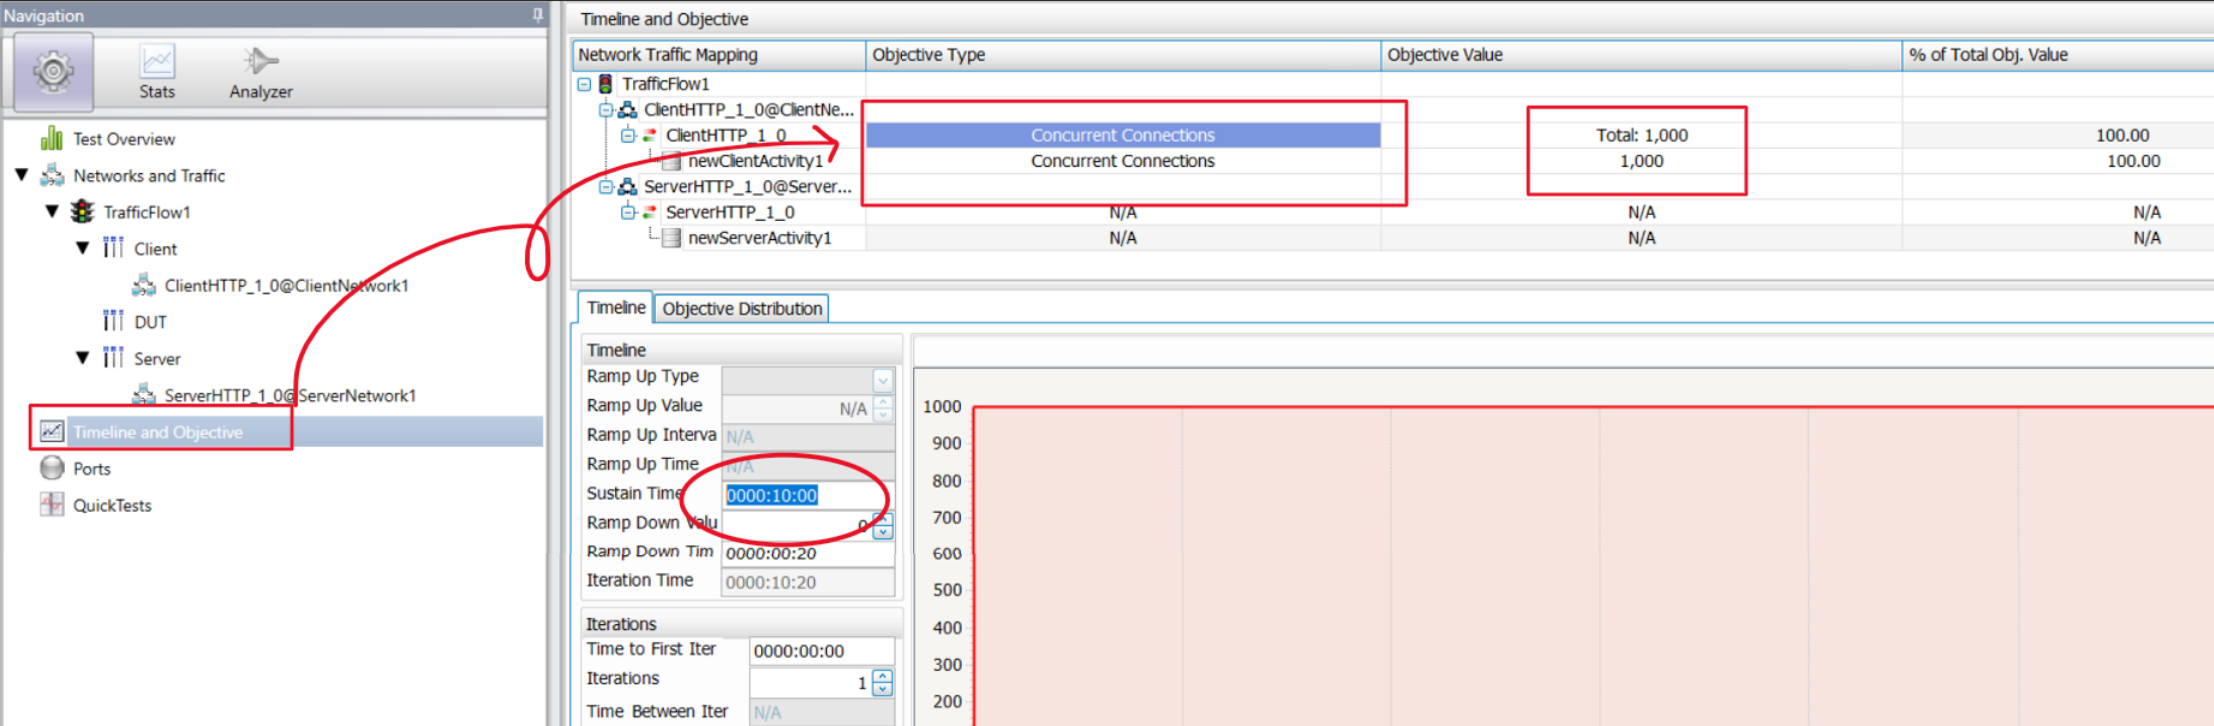Collapse the ServerHTTP_1_0 table node
2214x726 pixels.
click(627, 212)
